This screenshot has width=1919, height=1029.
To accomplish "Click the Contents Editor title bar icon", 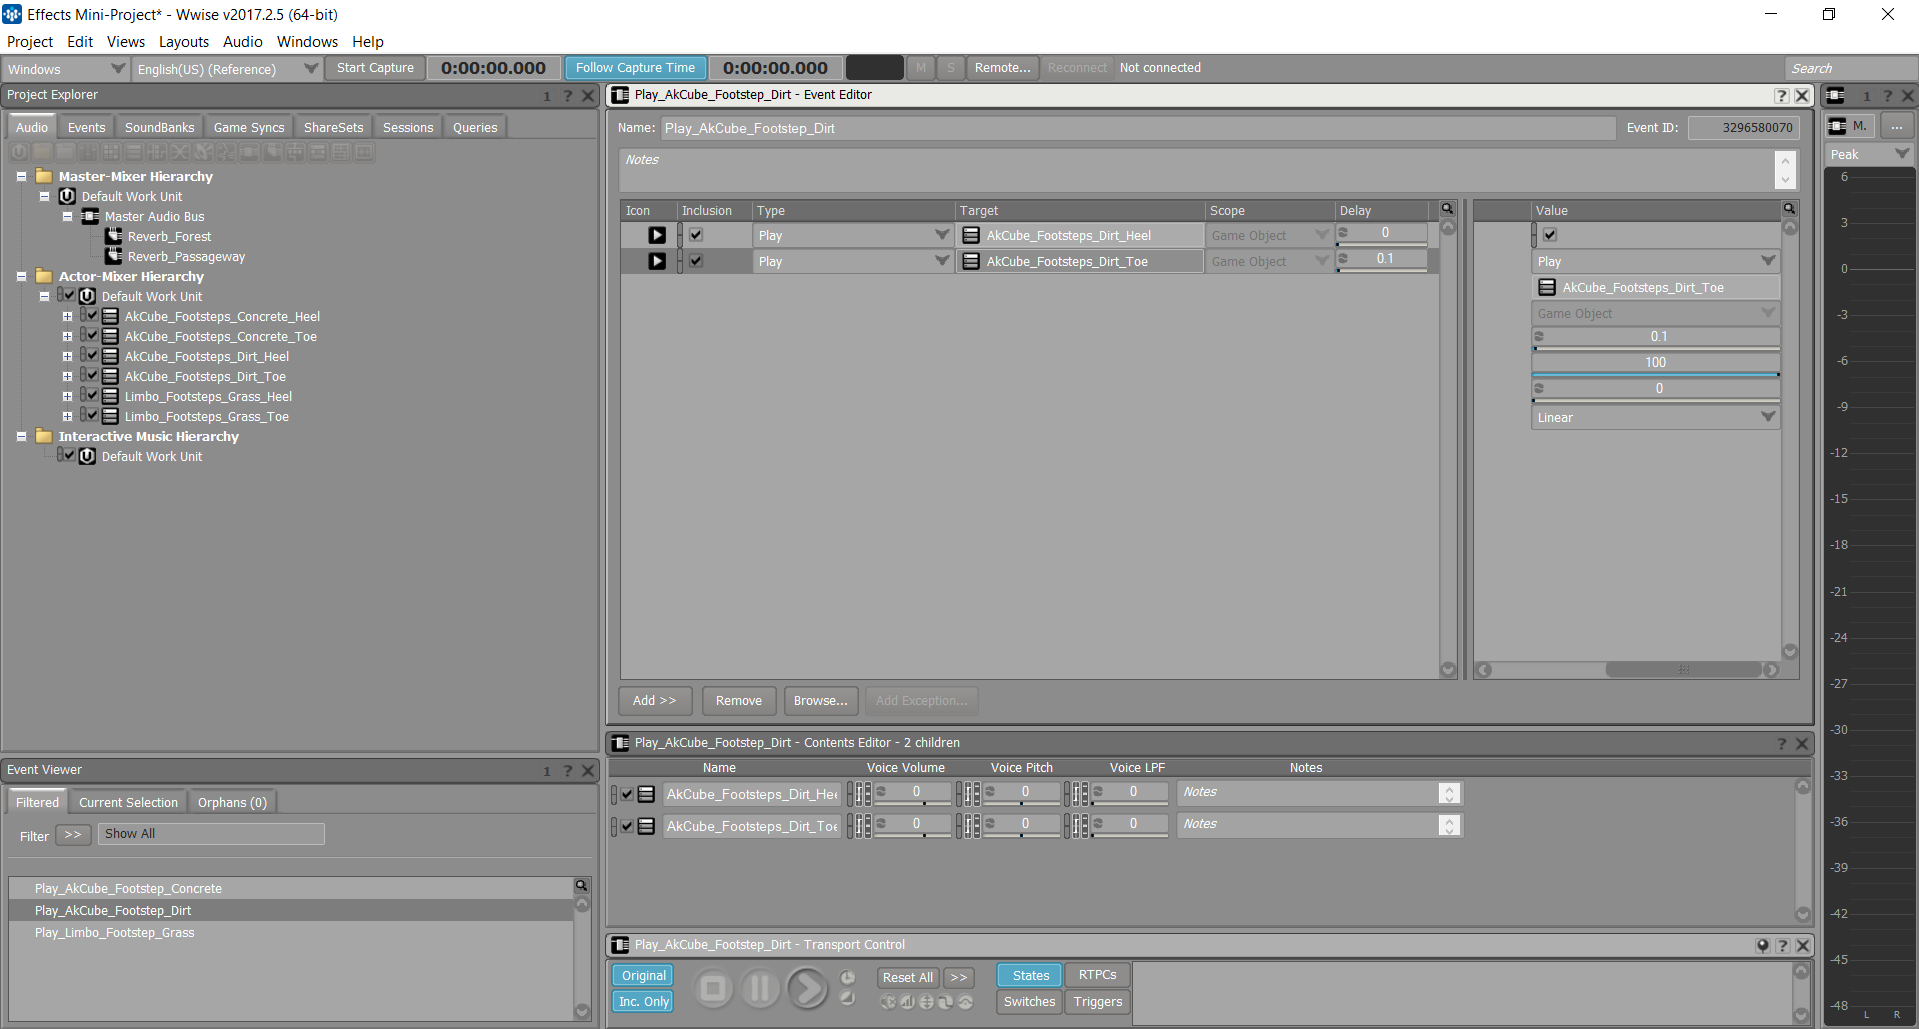I will point(620,743).
